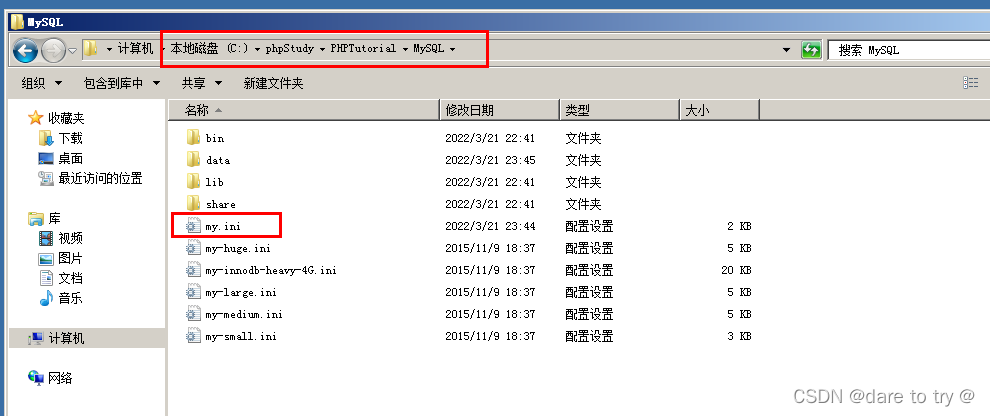Open the 音乐 library

[71, 298]
